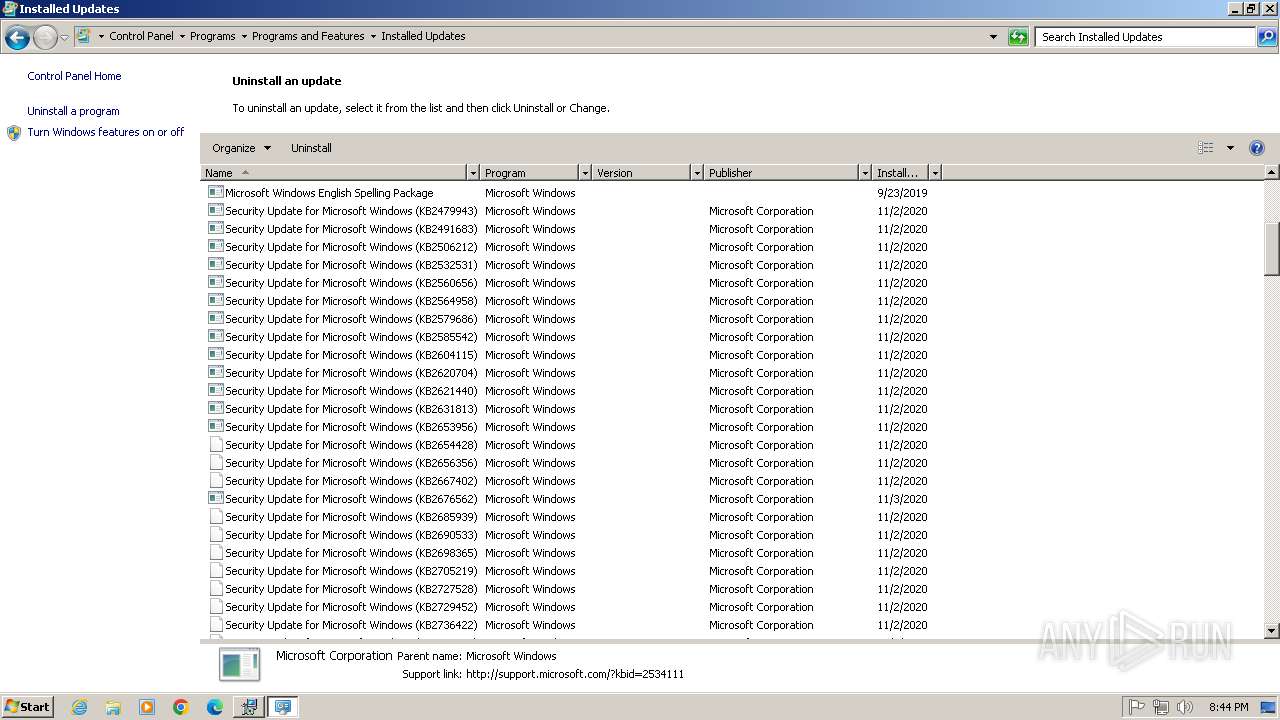Click Installed Updates in the breadcrumb
This screenshot has width=1280, height=720.
pyautogui.click(x=423, y=36)
